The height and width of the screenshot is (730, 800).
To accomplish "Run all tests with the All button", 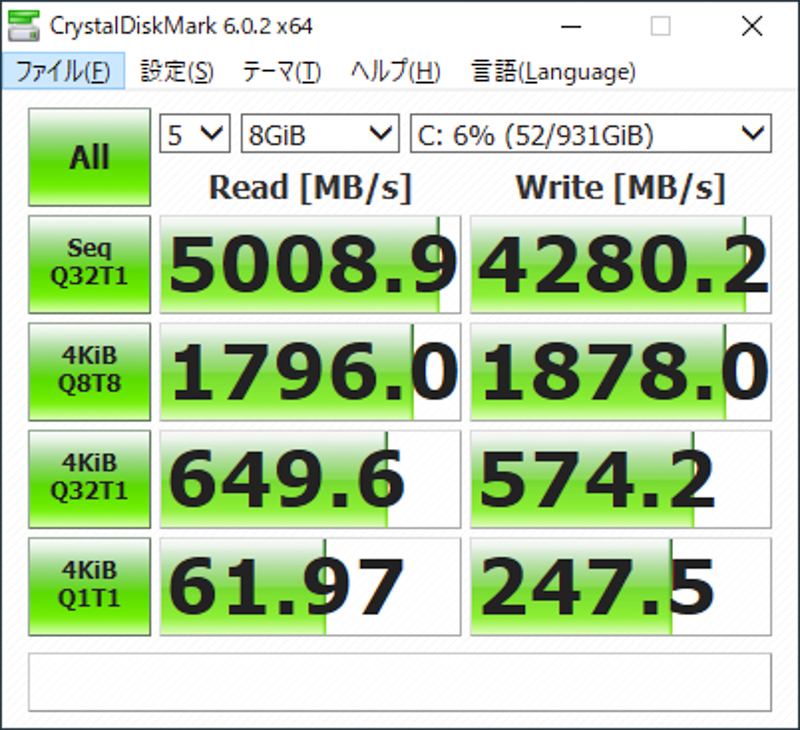I will coord(88,155).
